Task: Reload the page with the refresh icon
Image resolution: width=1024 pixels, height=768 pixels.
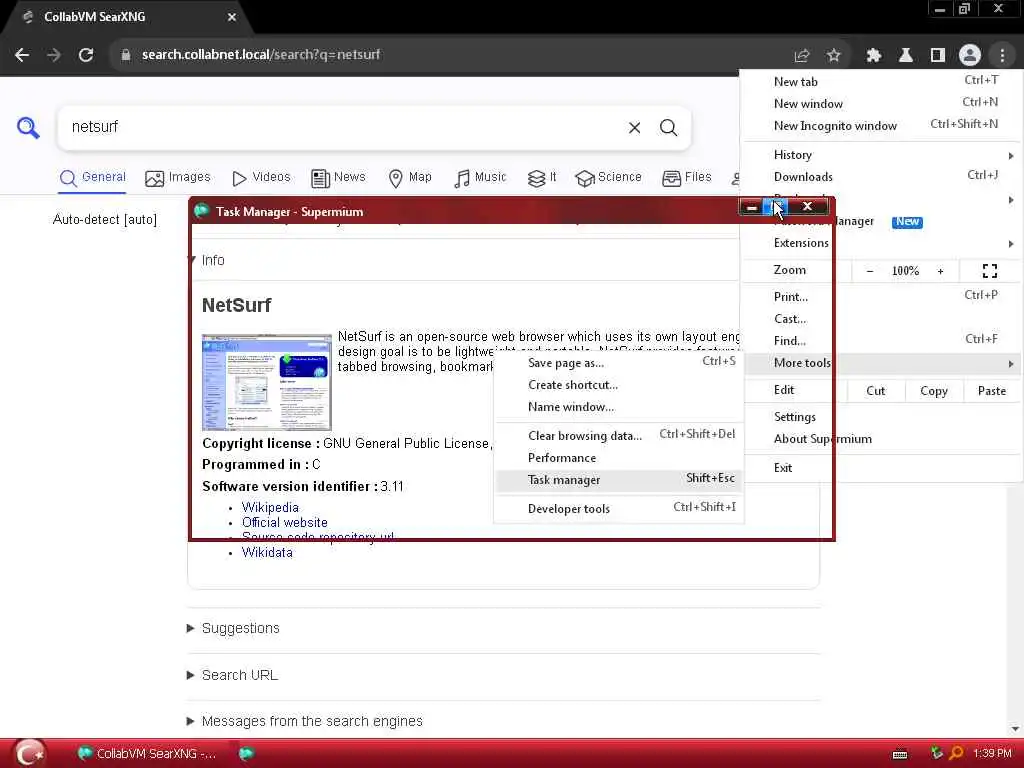Action: coord(86,55)
